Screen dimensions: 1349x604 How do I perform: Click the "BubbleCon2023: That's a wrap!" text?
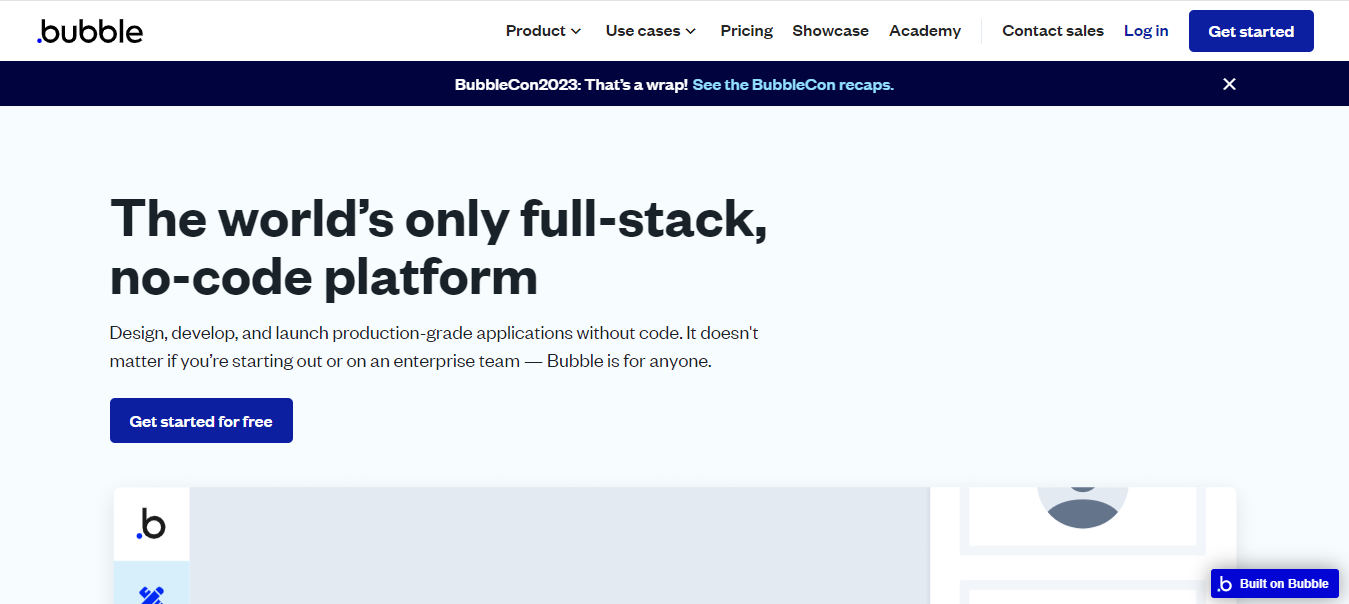tap(571, 85)
